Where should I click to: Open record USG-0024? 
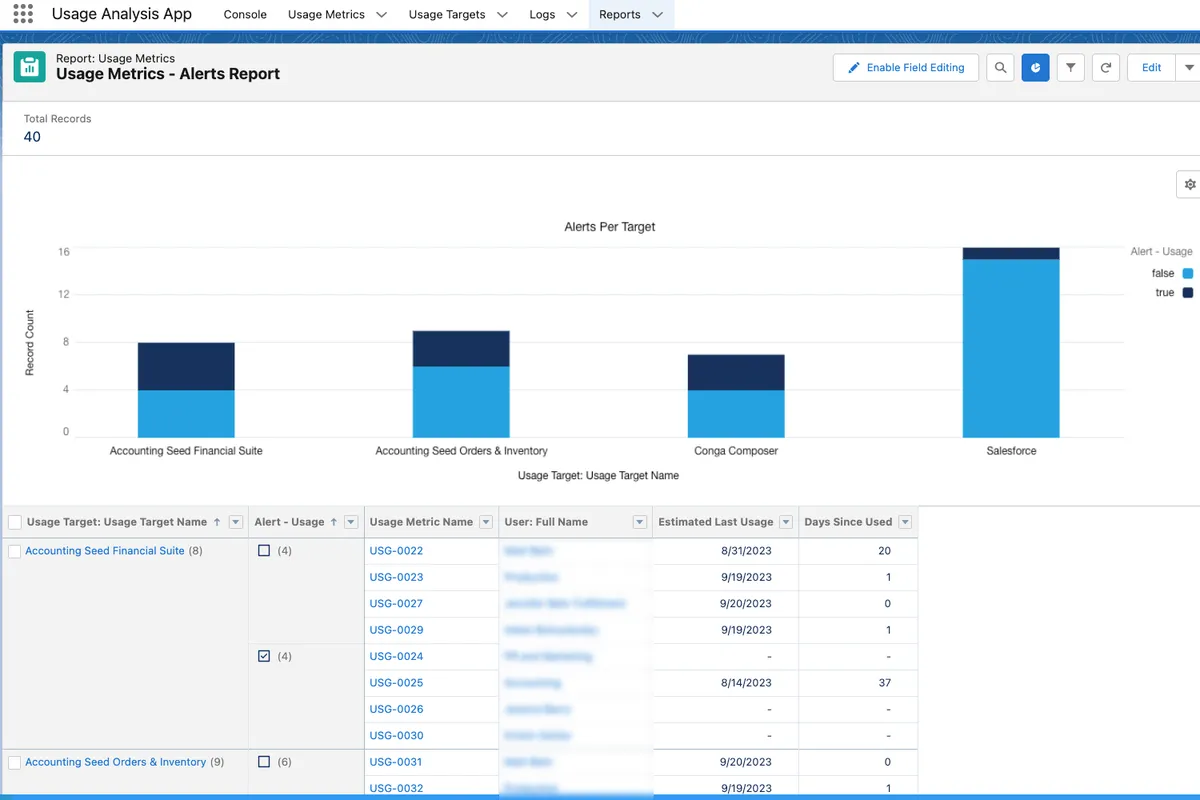point(396,656)
